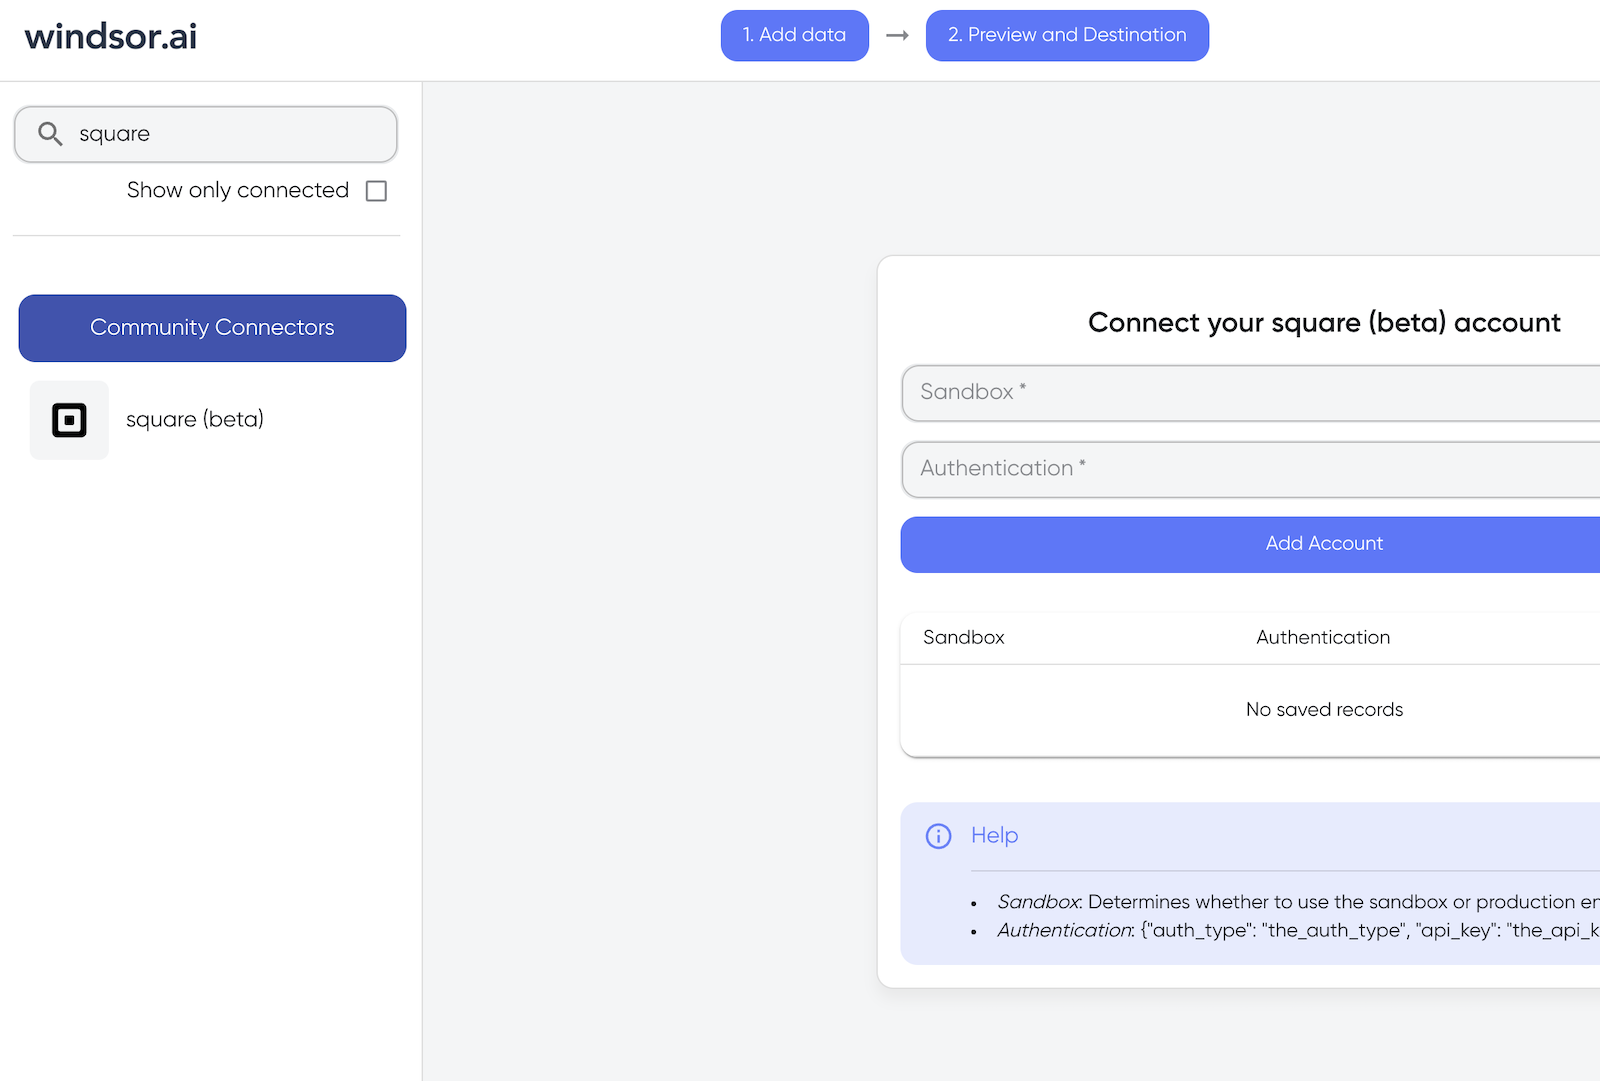The image size is (1600, 1081).
Task: Open the Sandbox field
Action: tap(1251, 393)
